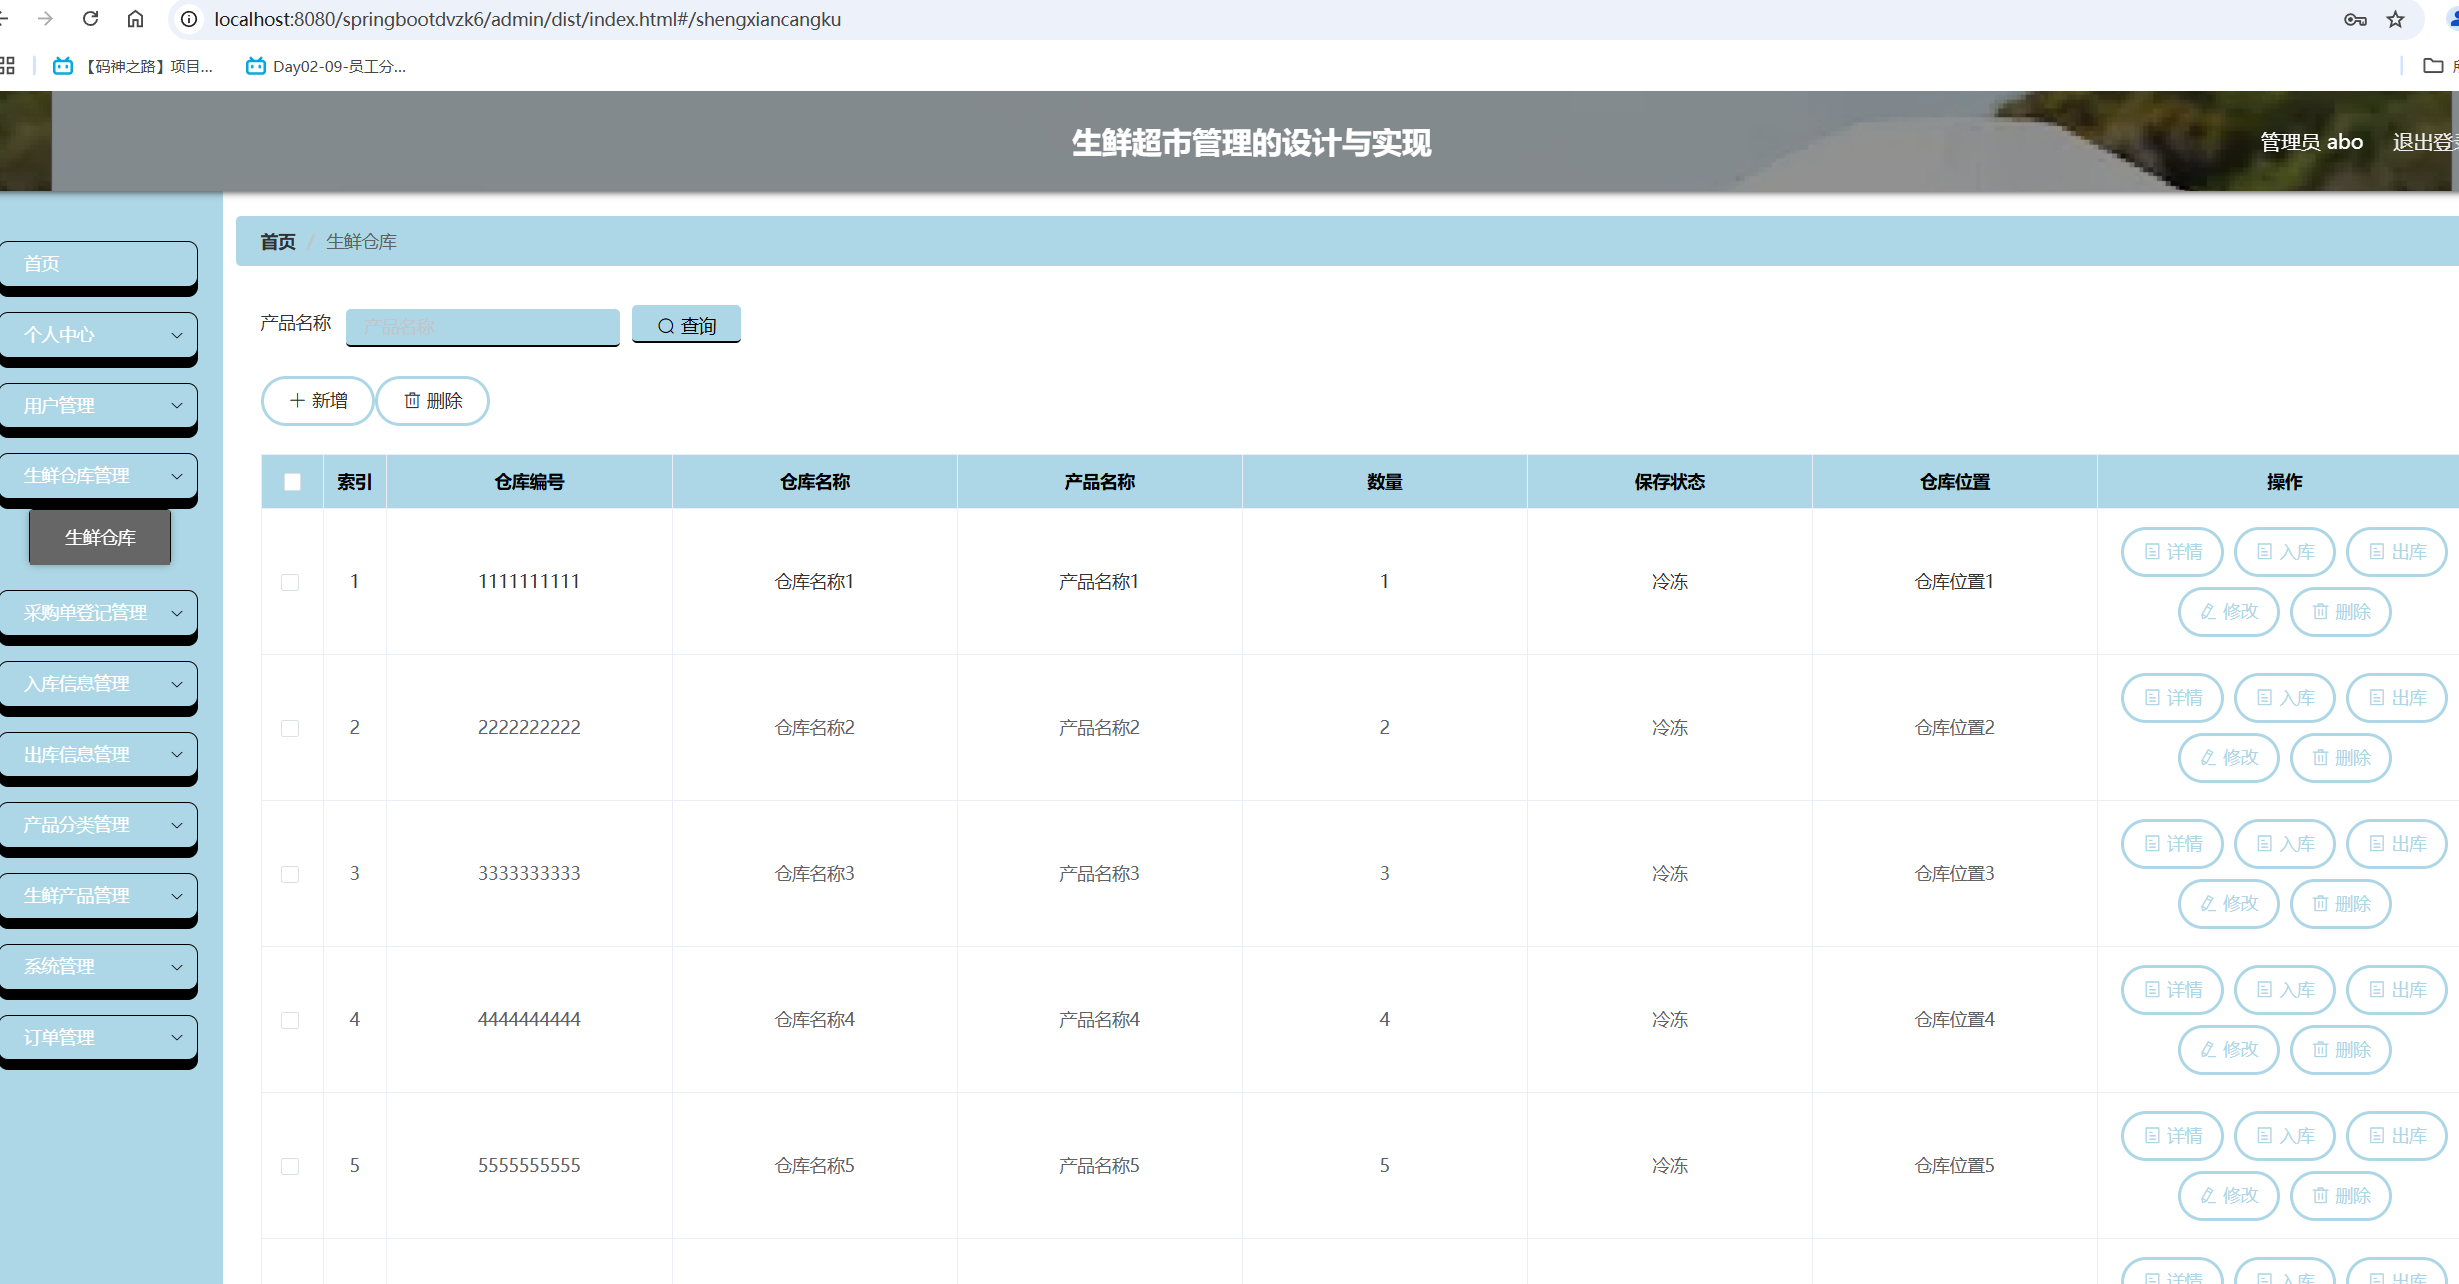This screenshot has height=1284, width=2459.
Task: View site information icon in address bar
Action: pos(188,19)
